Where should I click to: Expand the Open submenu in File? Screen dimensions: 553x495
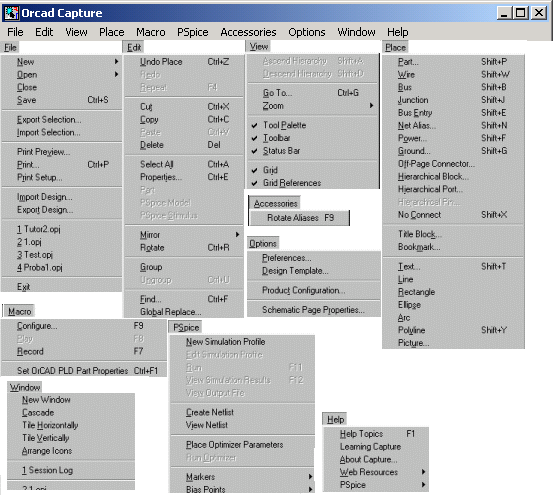[117, 74]
